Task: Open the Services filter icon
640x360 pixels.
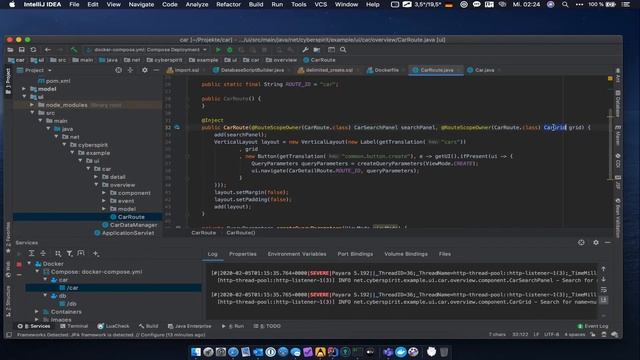Action: (69, 253)
